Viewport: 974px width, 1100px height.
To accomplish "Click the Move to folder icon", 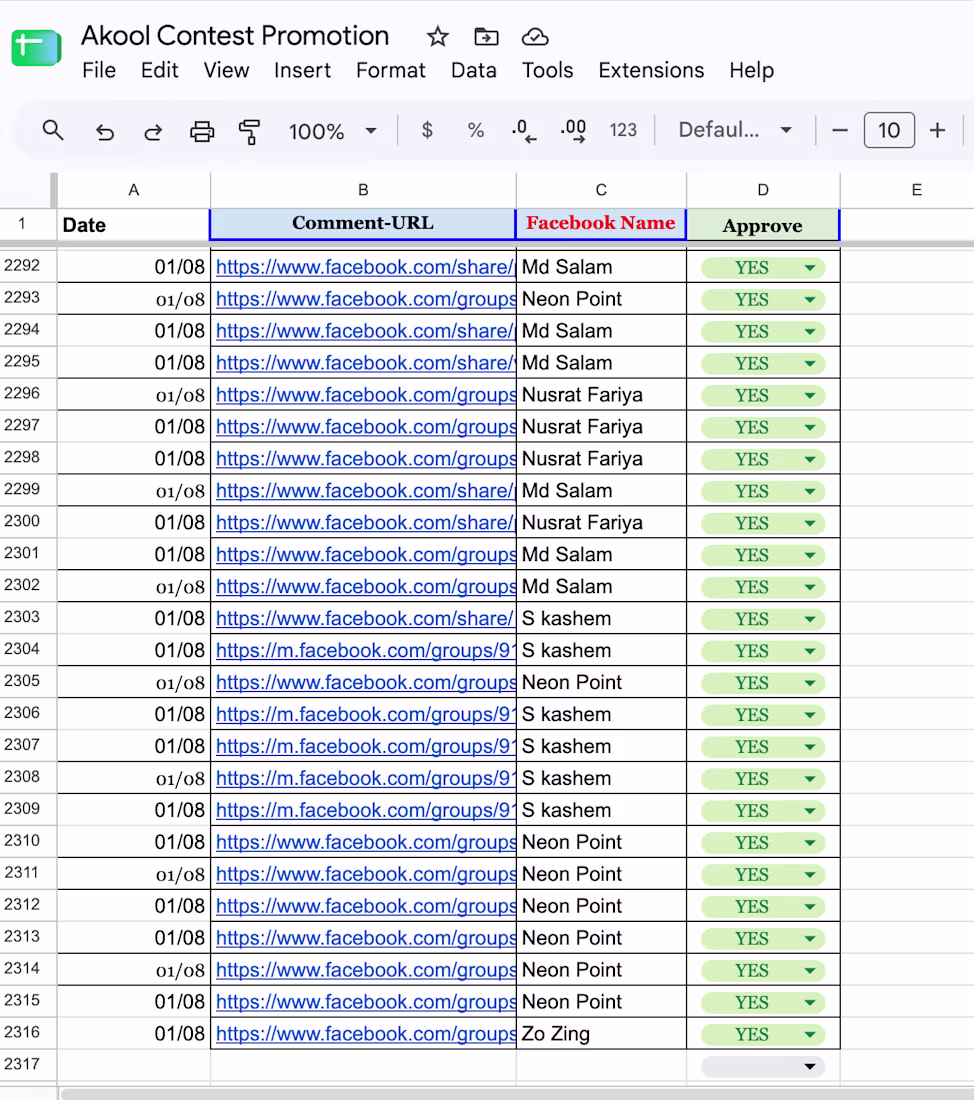I will pyautogui.click(x=486, y=36).
